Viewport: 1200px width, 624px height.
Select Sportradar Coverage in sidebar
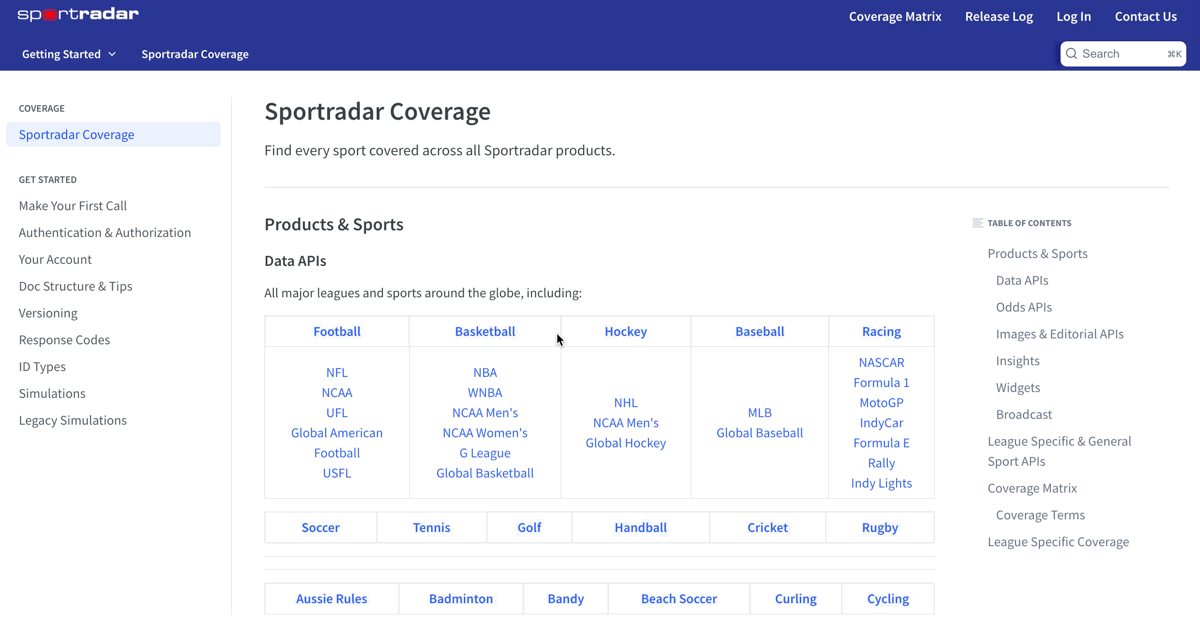[x=113, y=134]
